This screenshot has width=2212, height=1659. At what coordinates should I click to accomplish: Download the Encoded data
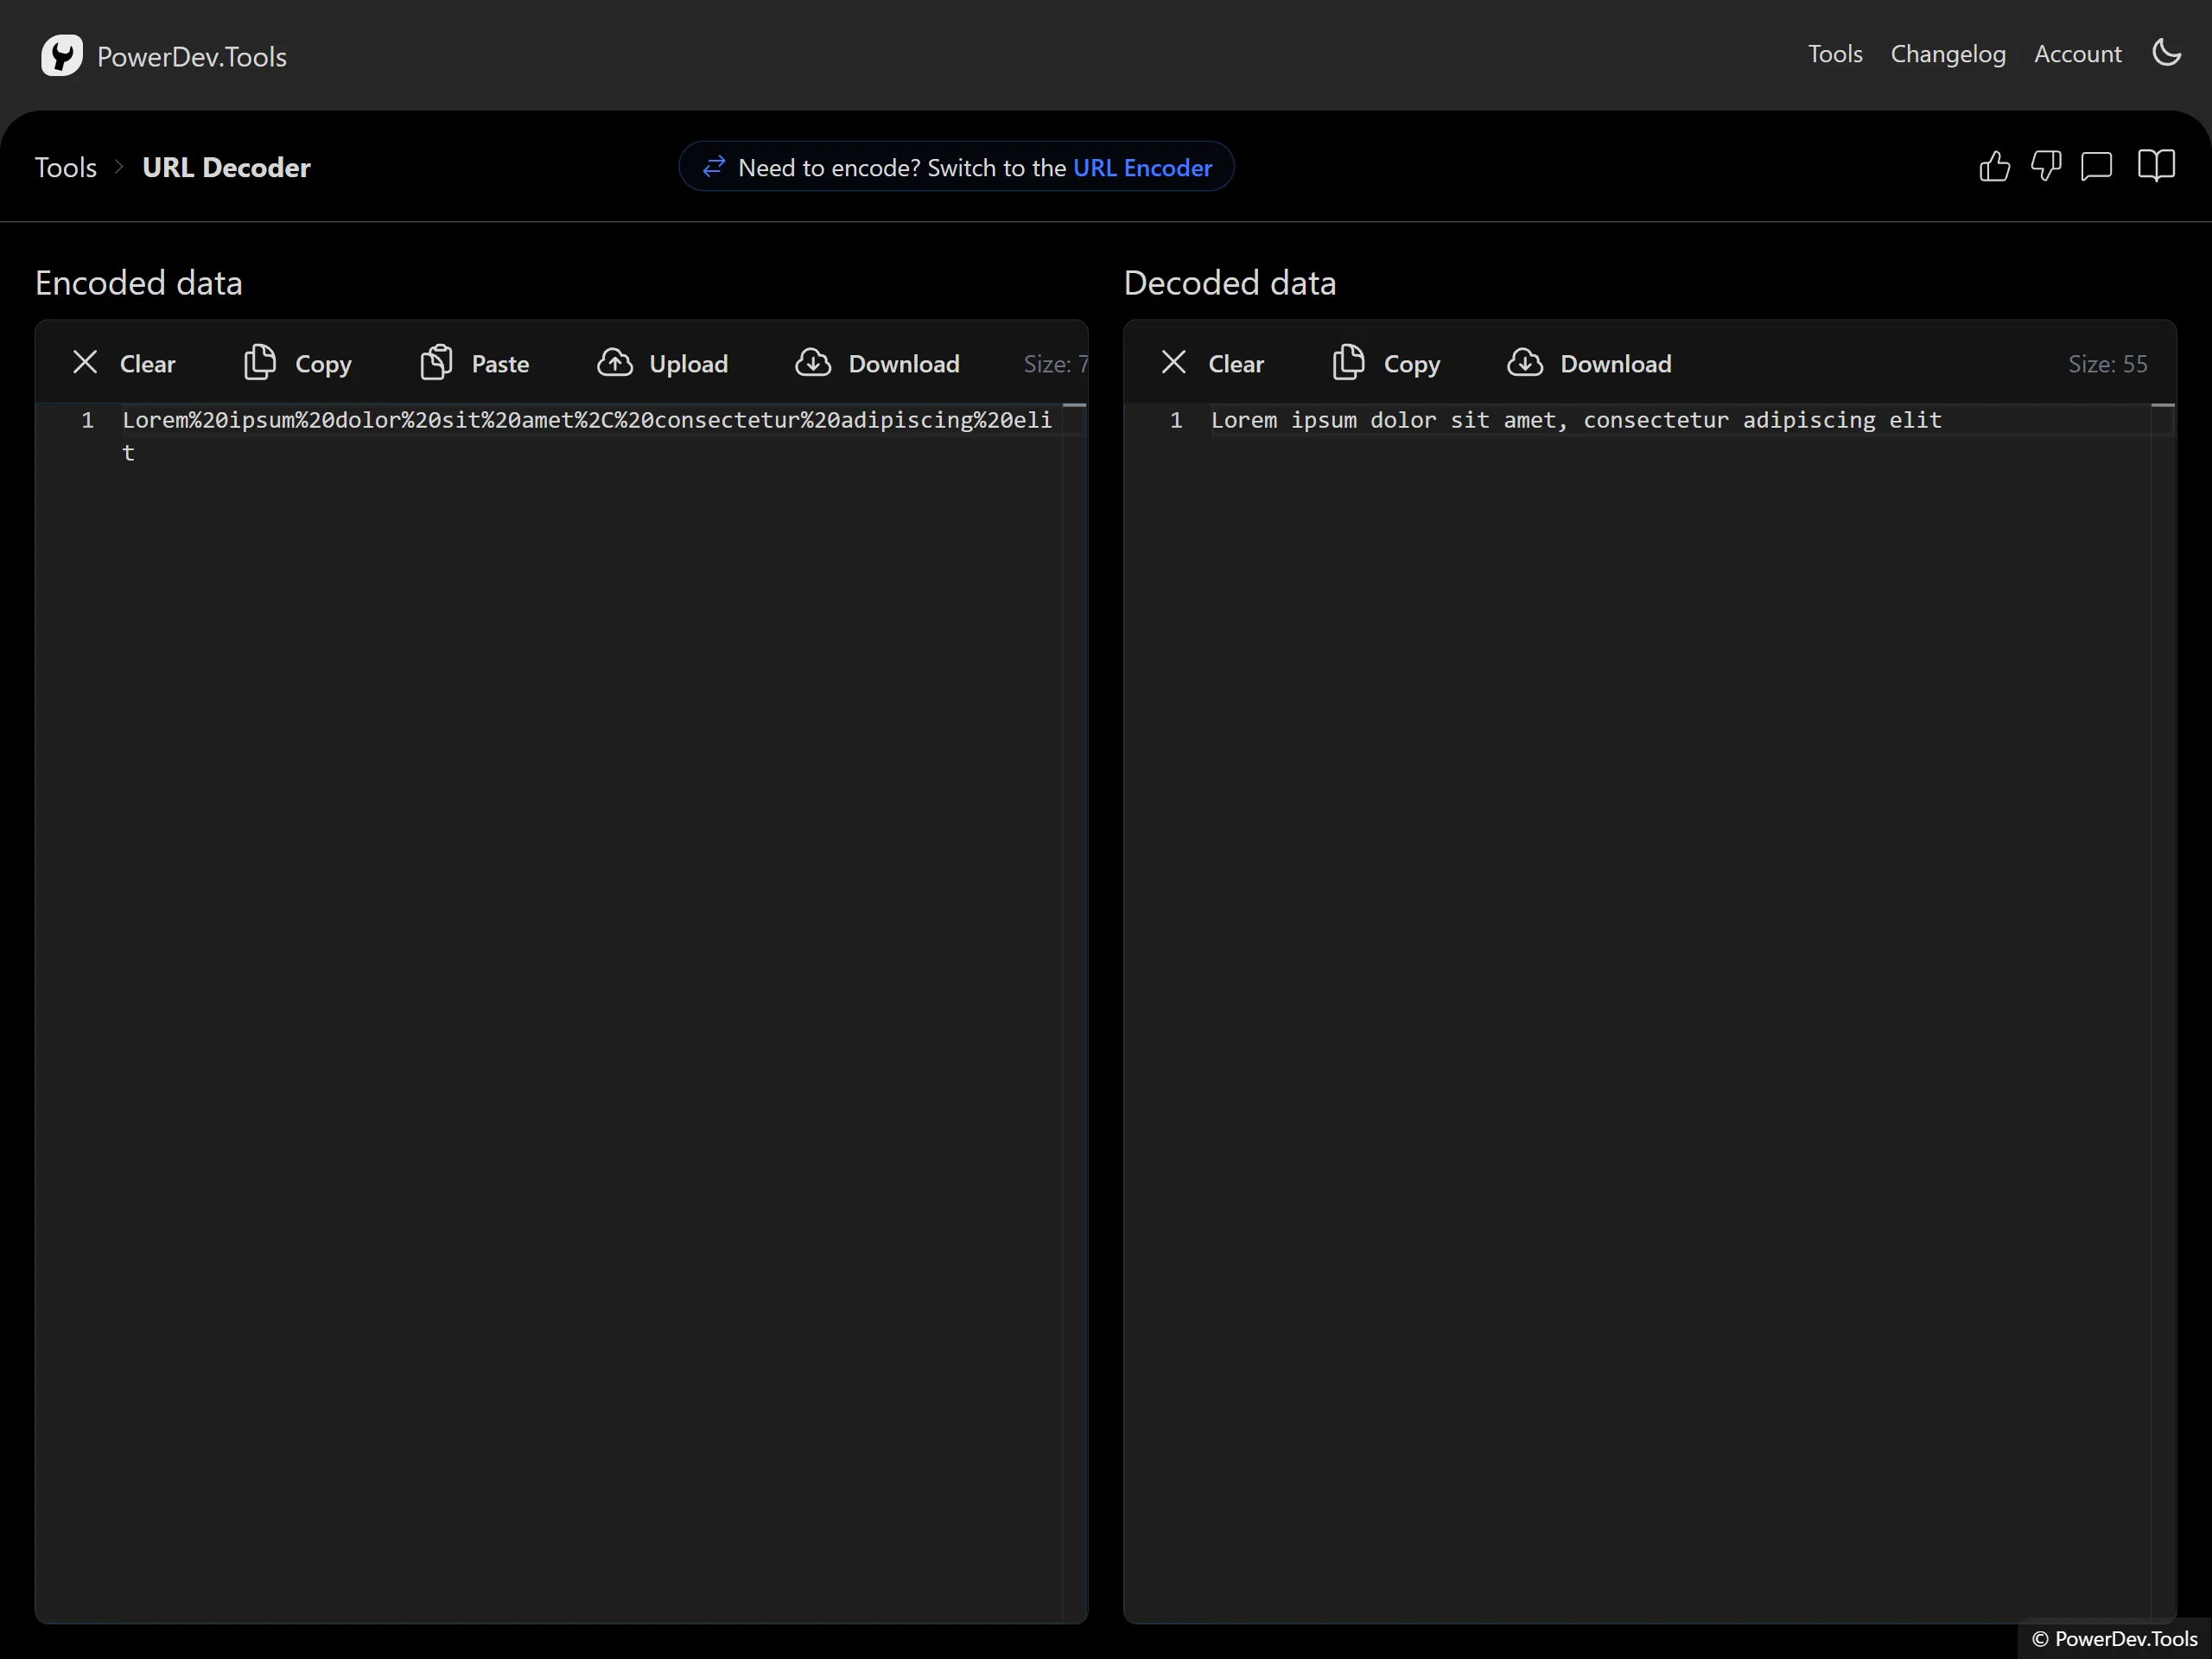[x=877, y=363]
